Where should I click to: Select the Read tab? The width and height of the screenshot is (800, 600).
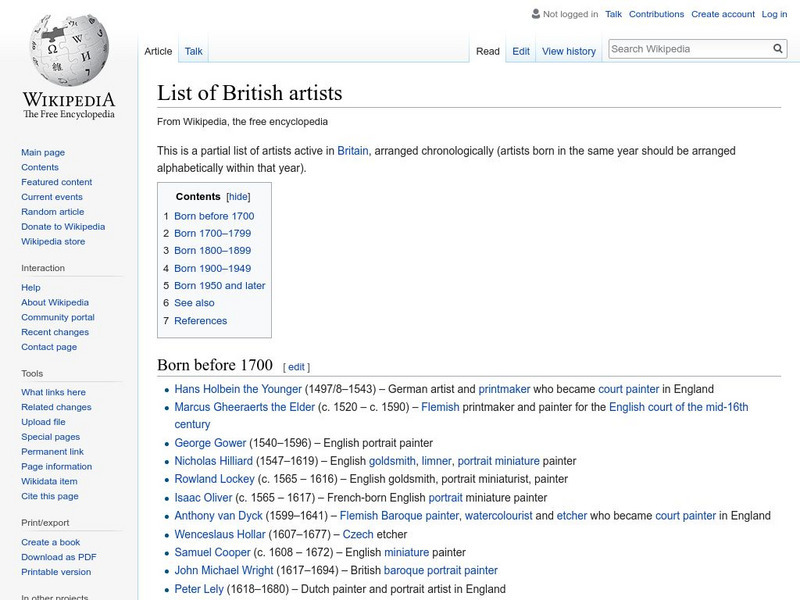coord(487,50)
